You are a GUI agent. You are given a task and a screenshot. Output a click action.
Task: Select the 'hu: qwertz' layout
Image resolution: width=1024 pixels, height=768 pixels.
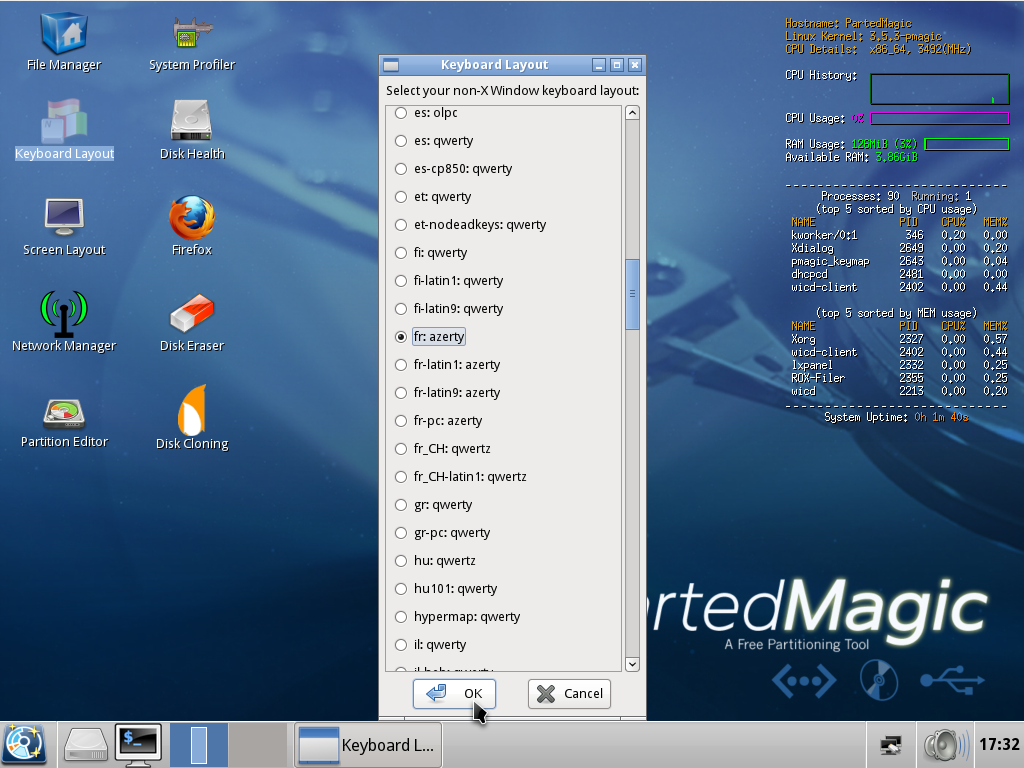(435, 561)
